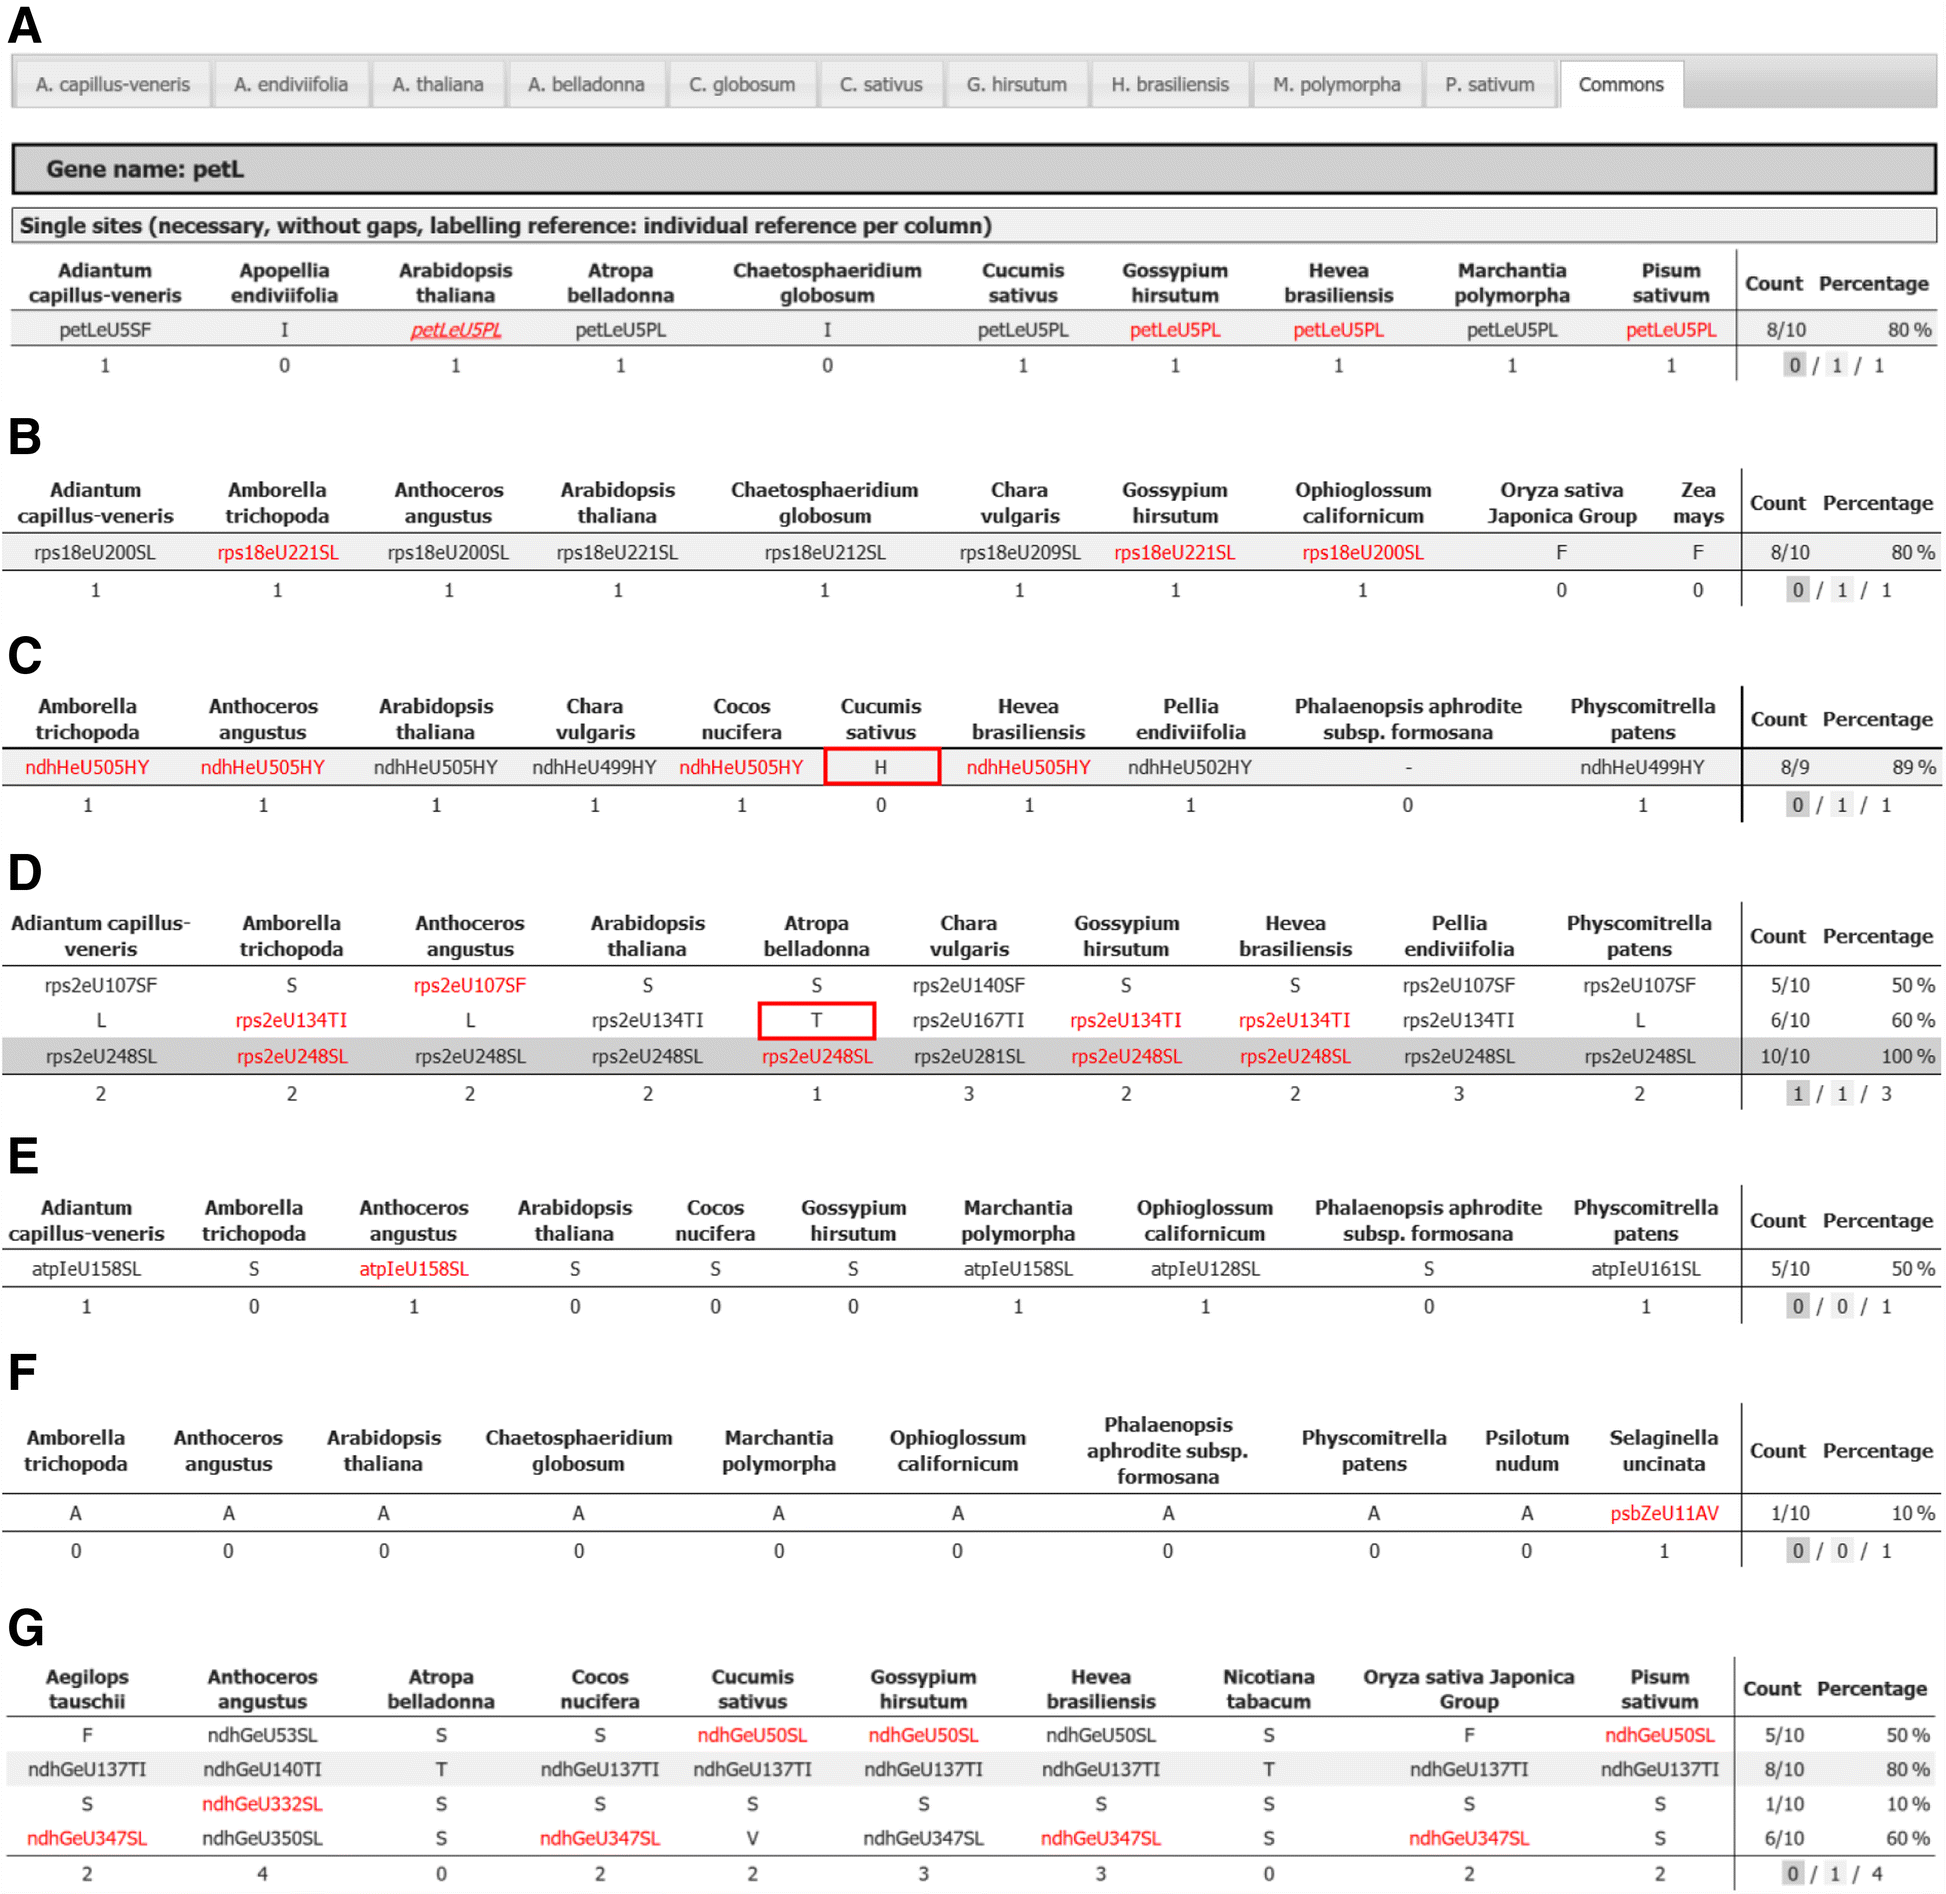Image resolution: width=1946 pixels, height=1894 pixels.
Task: Click the 8/9 count in panel C
Action: 1795,767
